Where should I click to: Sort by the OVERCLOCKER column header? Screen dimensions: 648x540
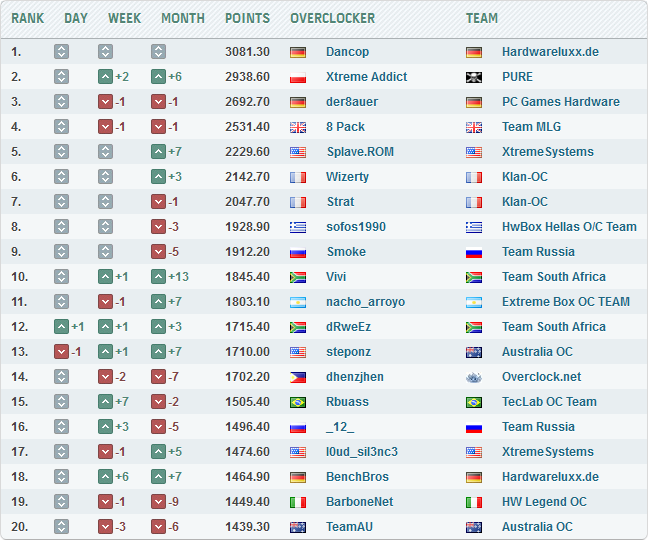tap(333, 18)
